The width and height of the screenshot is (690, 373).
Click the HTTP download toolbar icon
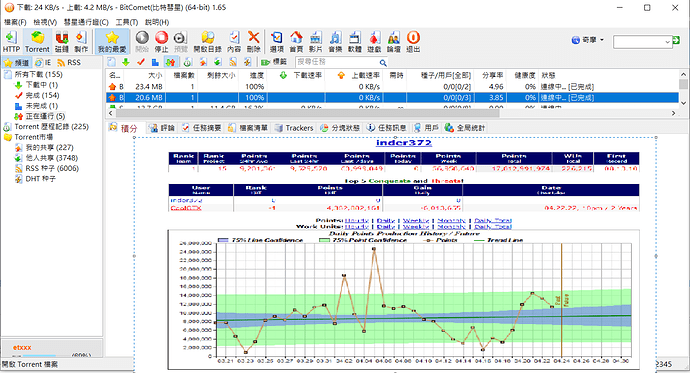[11, 42]
